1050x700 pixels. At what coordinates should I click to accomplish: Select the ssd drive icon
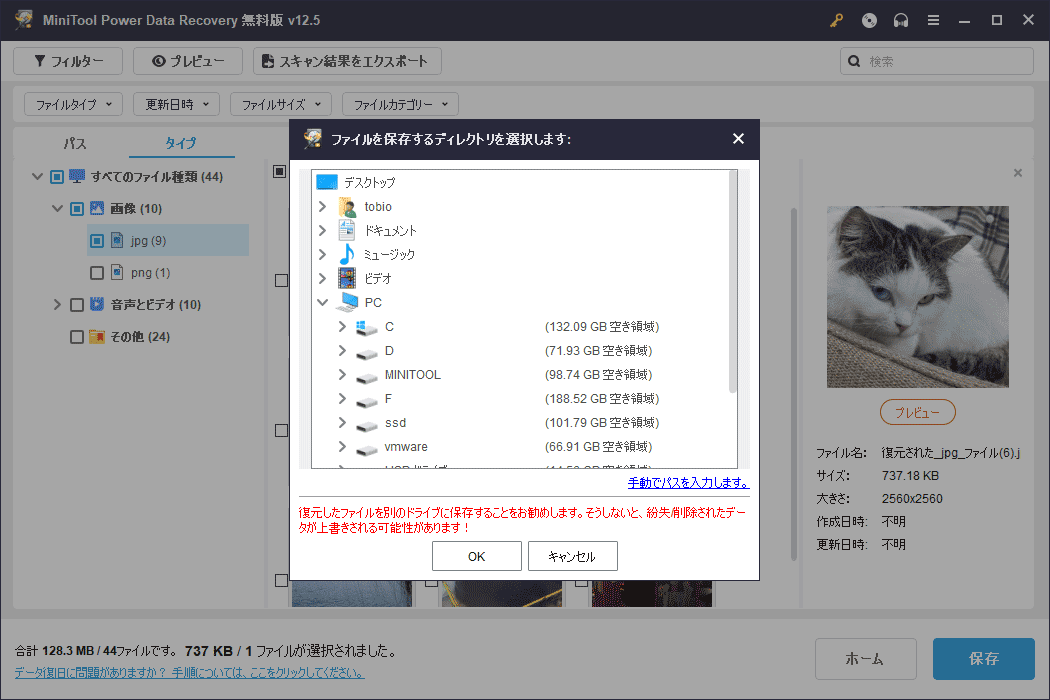(367, 425)
